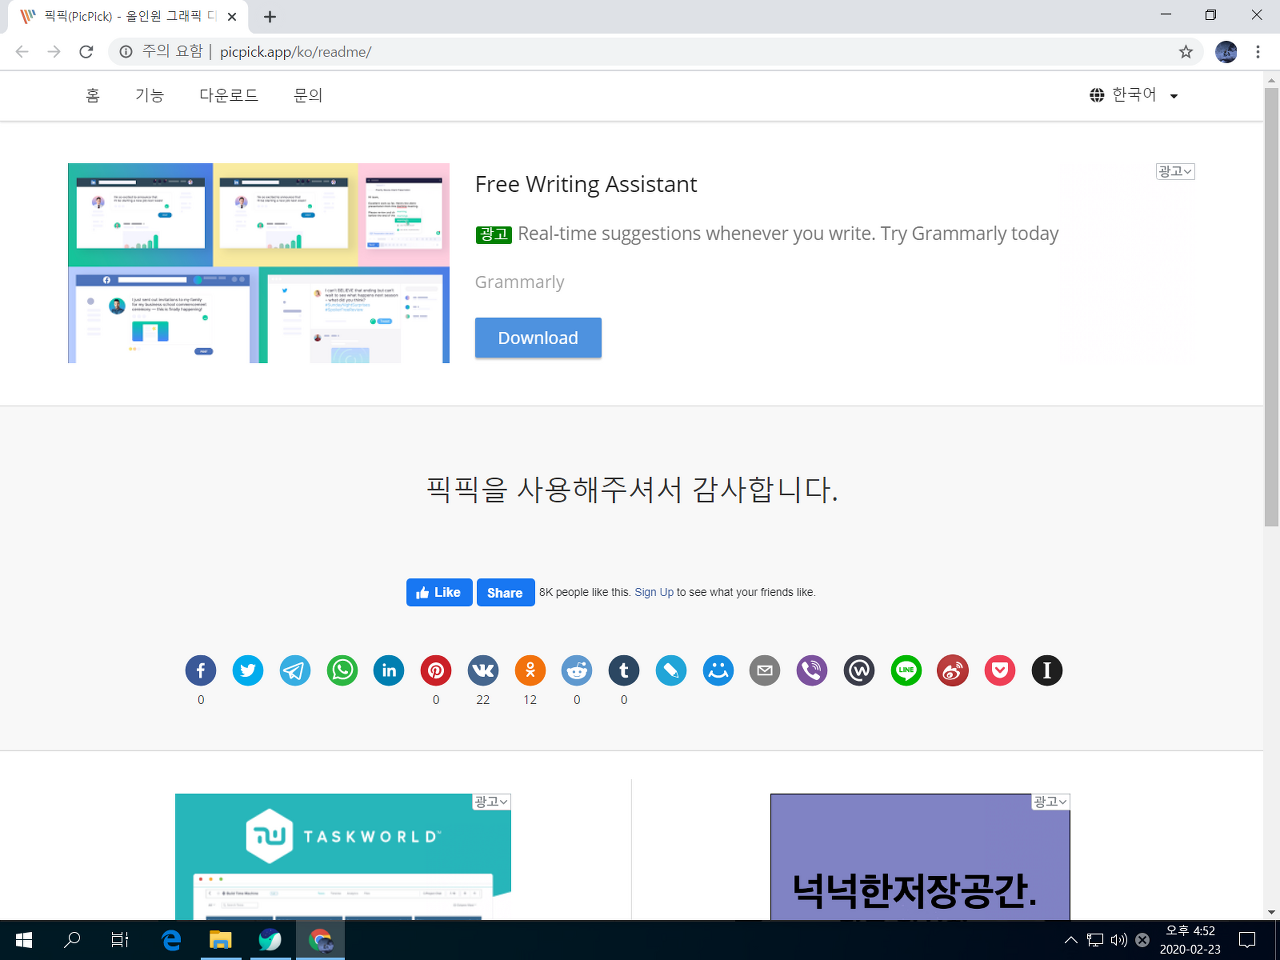The height and width of the screenshot is (960, 1280).
Task: Click the green WhatsApp share icon
Action: tap(342, 670)
